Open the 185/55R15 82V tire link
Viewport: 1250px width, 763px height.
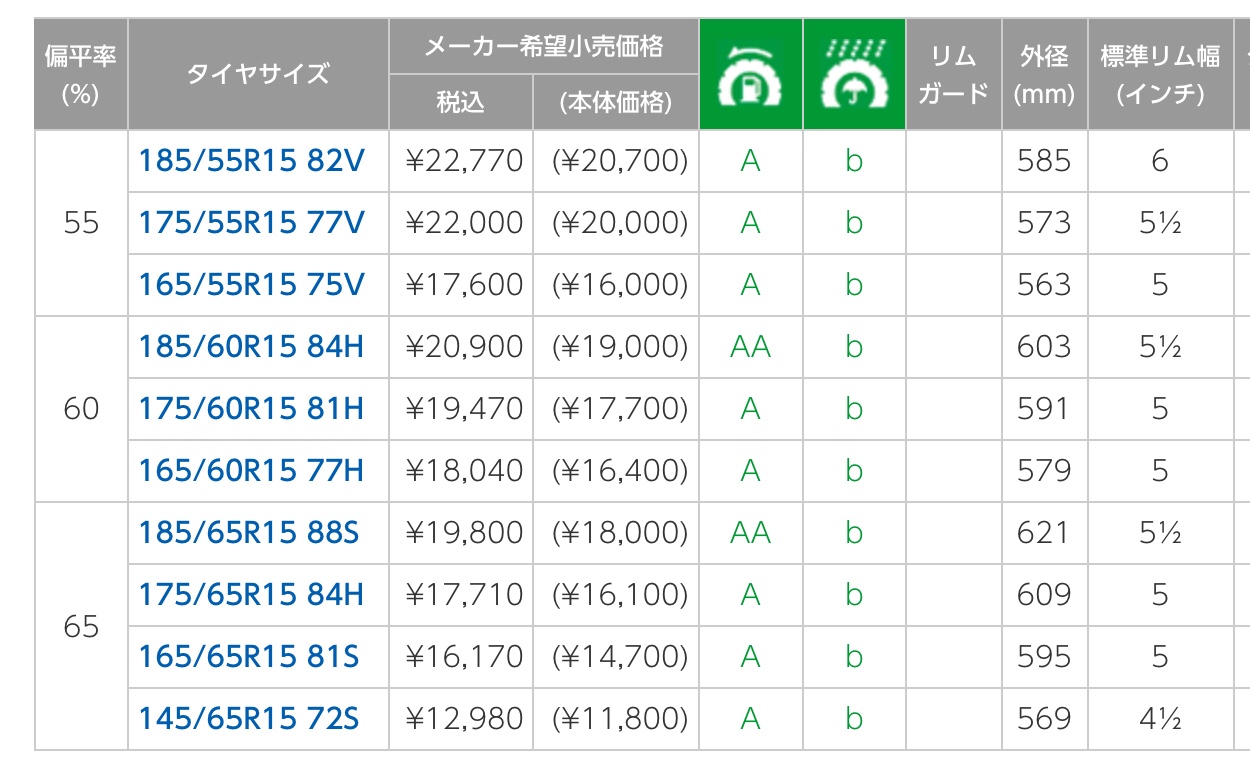pyautogui.click(x=252, y=161)
